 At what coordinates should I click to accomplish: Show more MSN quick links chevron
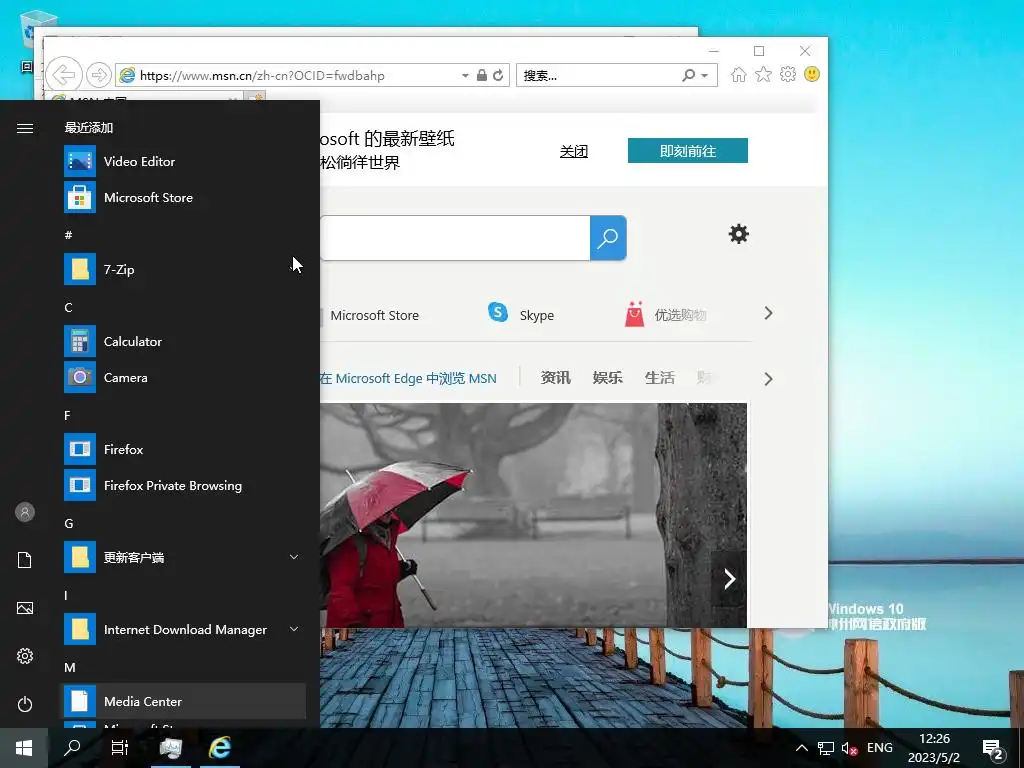tap(769, 313)
